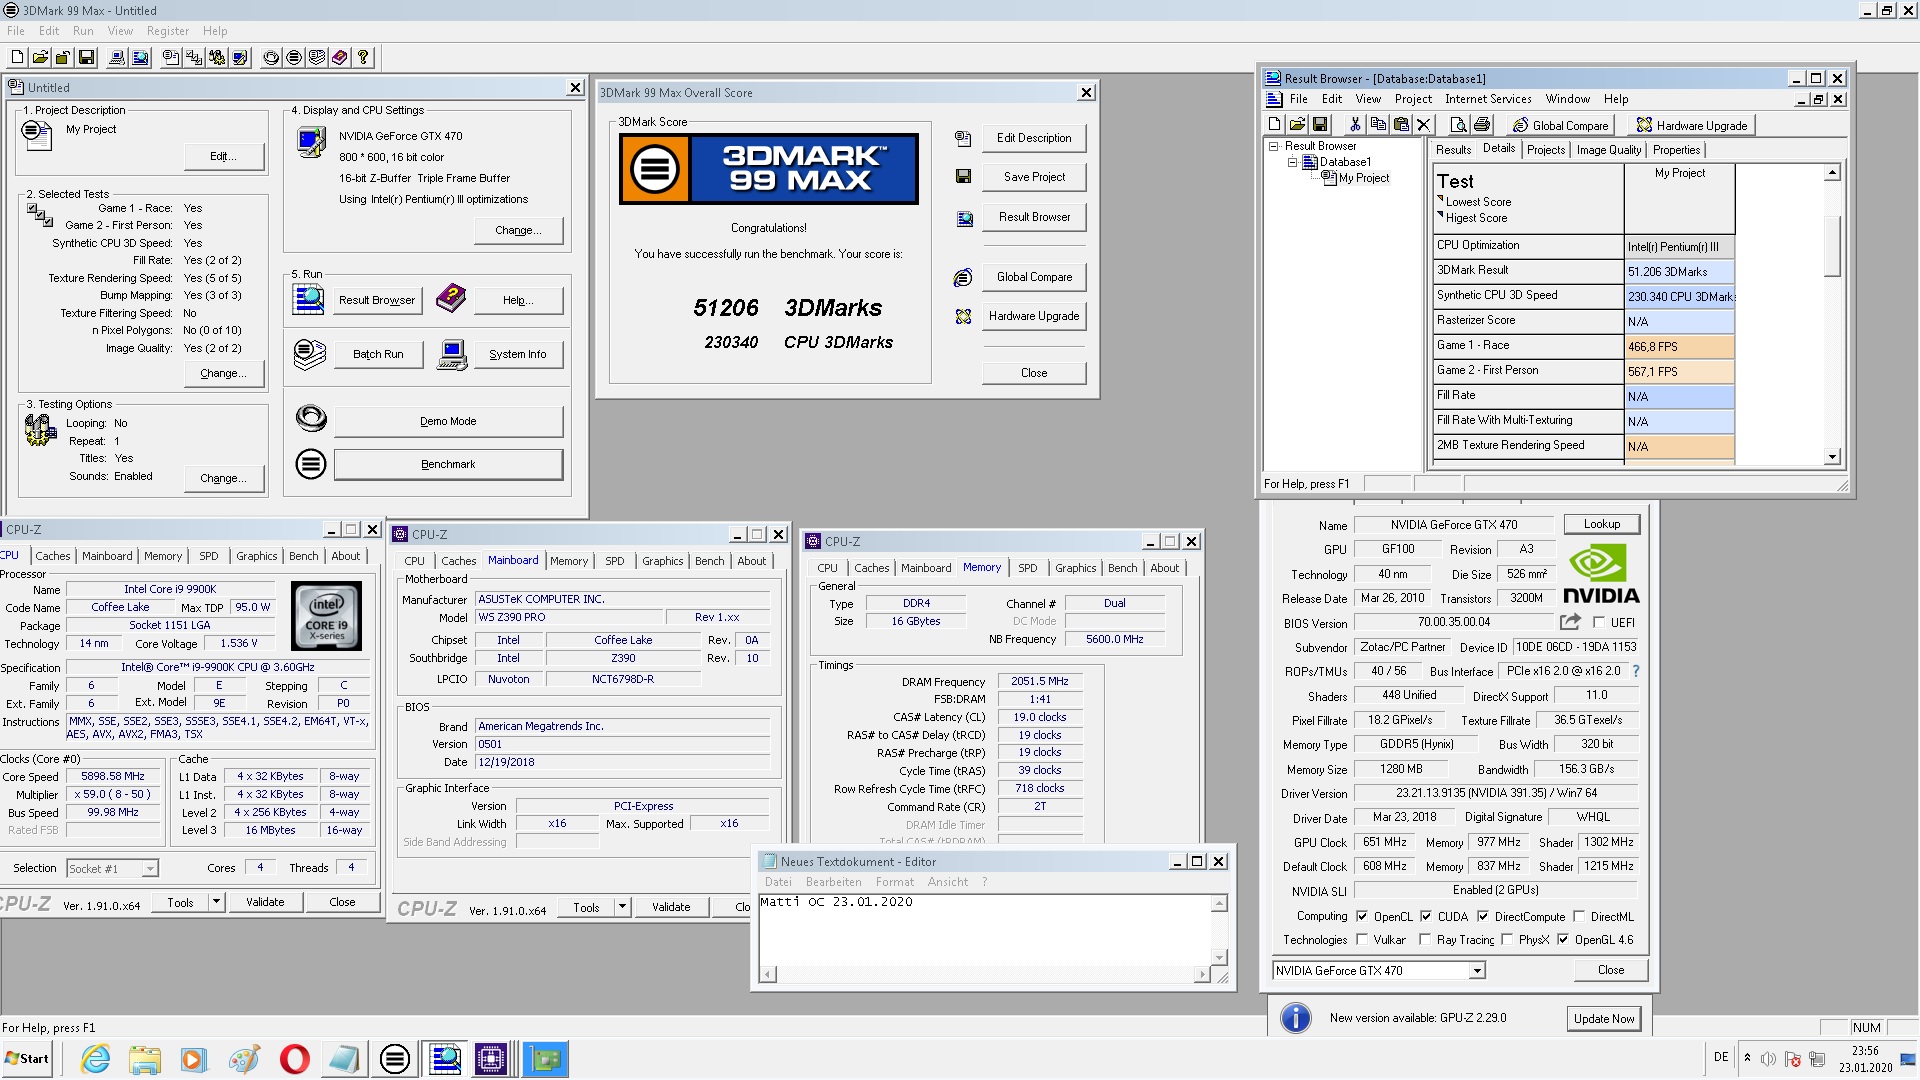Click Print Preview icon in Result Browser toolbar
The width and height of the screenshot is (1920, 1080).
coord(1459,125)
